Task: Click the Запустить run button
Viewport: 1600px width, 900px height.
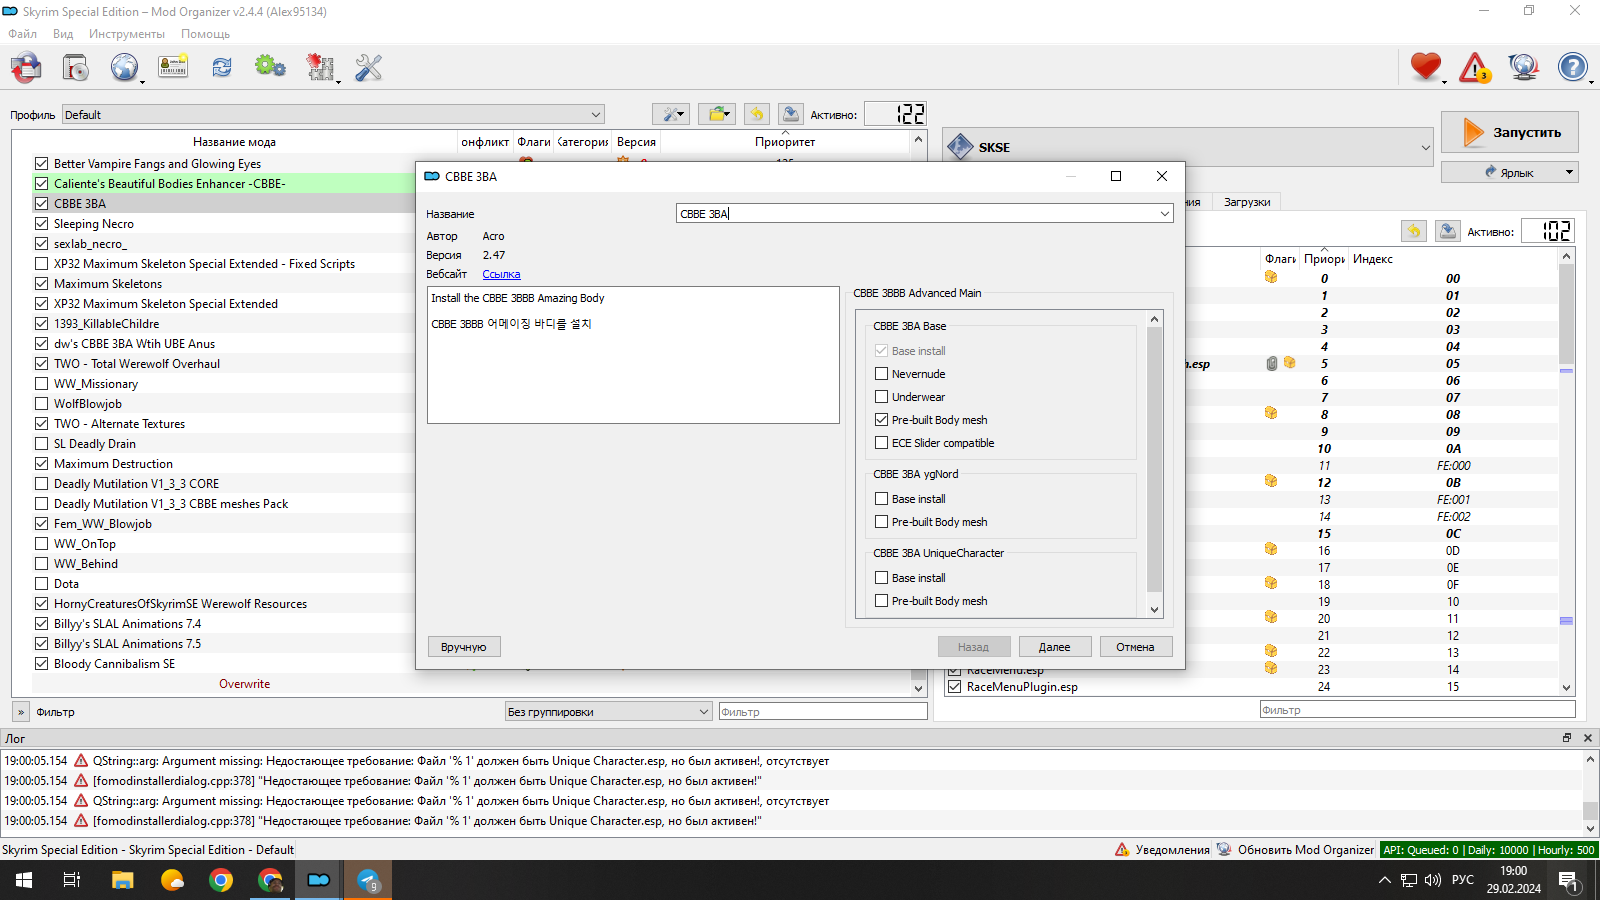Action: click(x=1510, y=132)
